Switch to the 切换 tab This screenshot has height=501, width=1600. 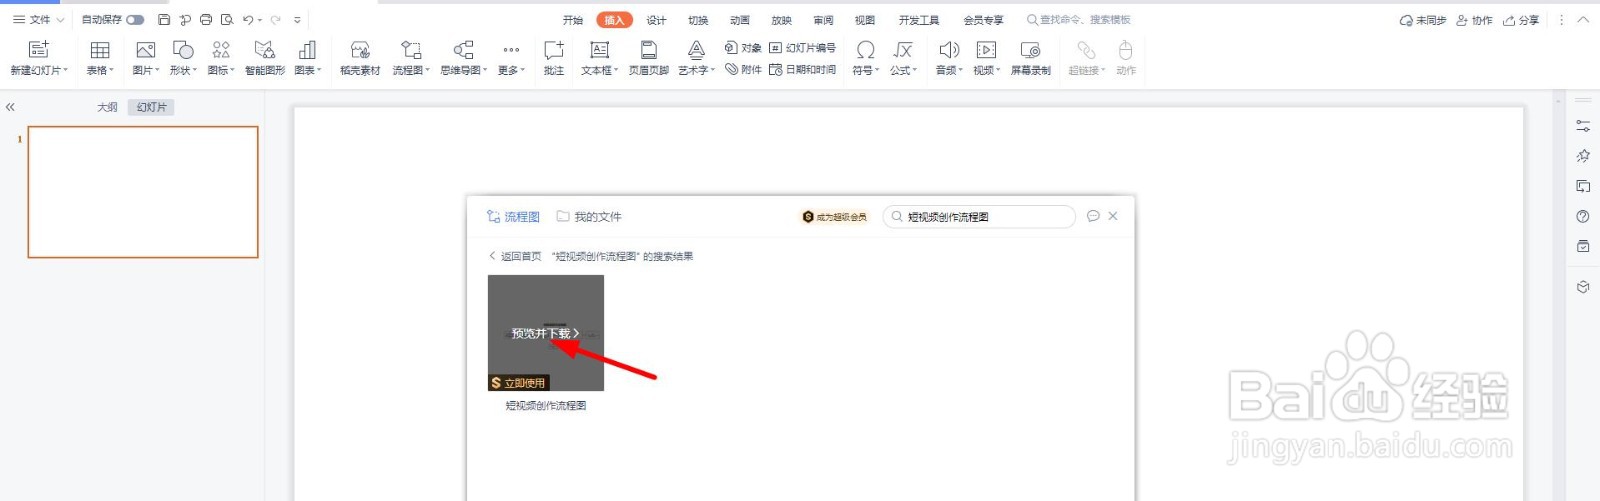click(x=698, y=20)
